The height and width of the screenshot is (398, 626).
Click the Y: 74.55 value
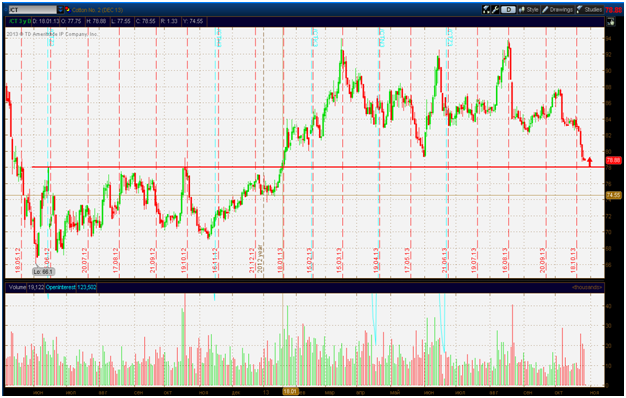[194, 21]
